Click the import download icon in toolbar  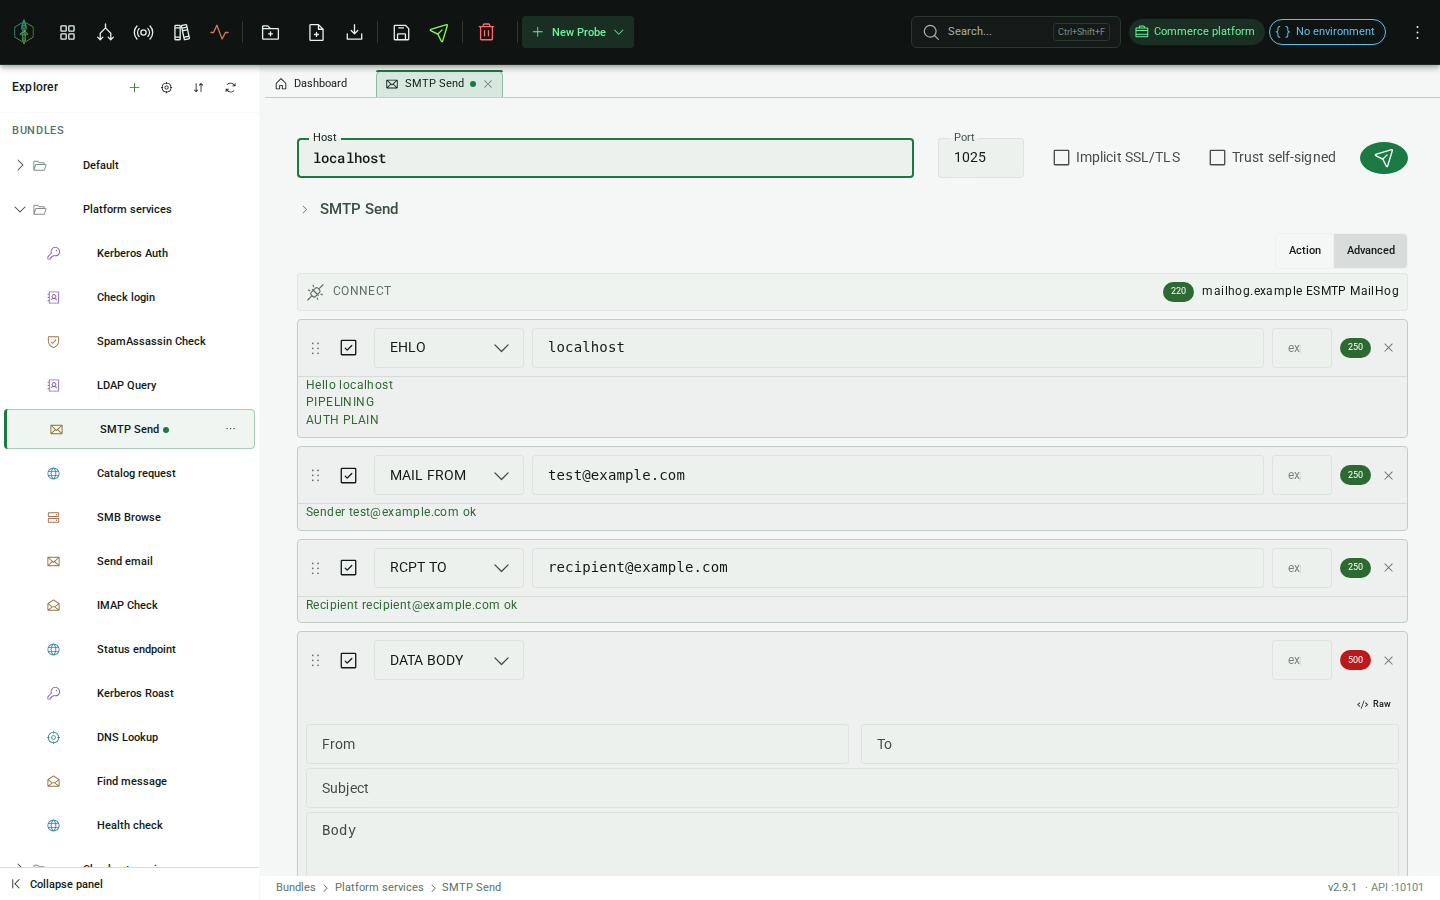tap(354, 32)
